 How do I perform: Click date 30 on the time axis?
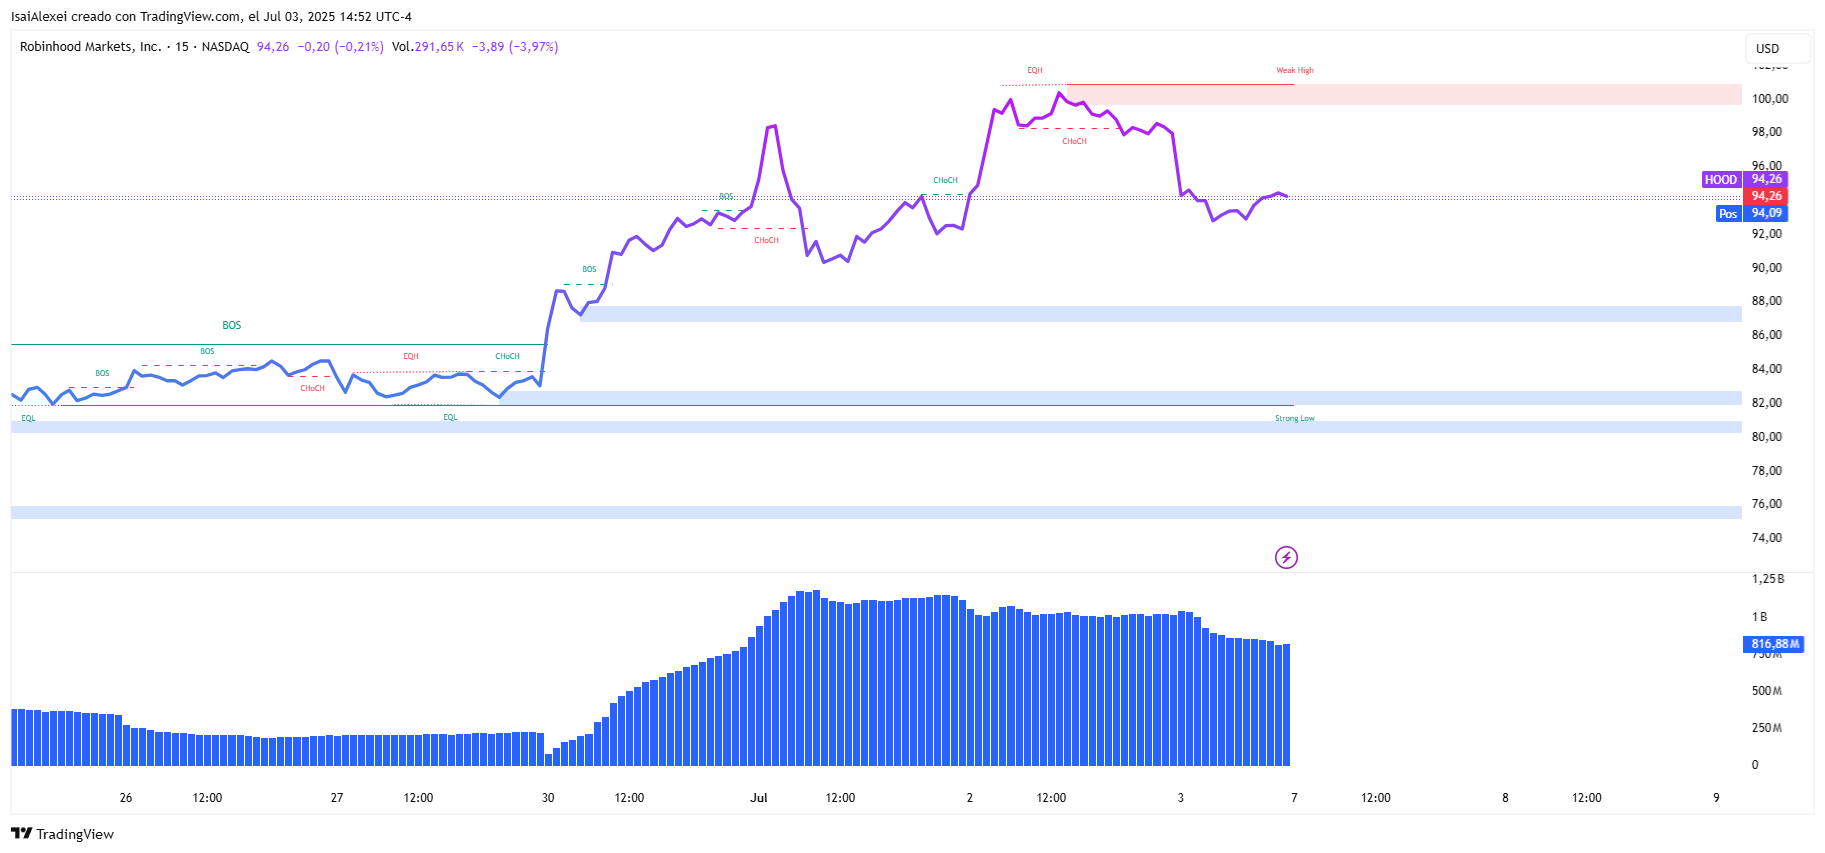tap(548, 798)
